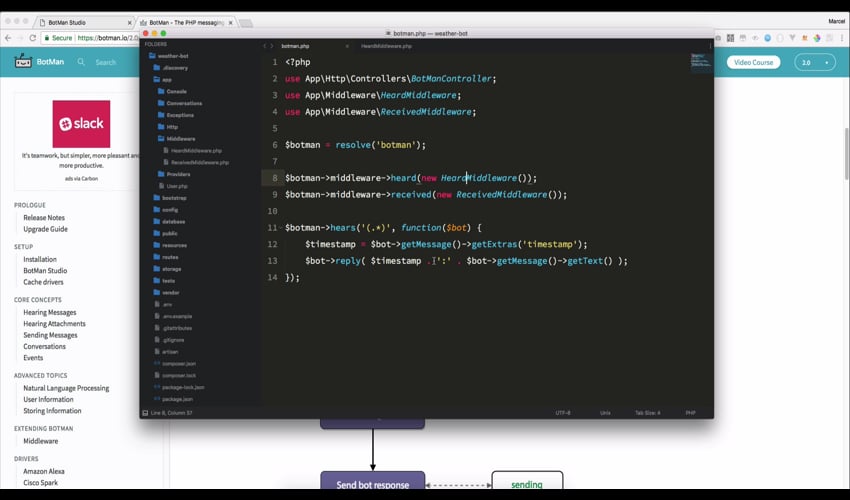Click the package-lock.json file icon
This screenshot has height=500, width=850.
[x=157, y=387]
